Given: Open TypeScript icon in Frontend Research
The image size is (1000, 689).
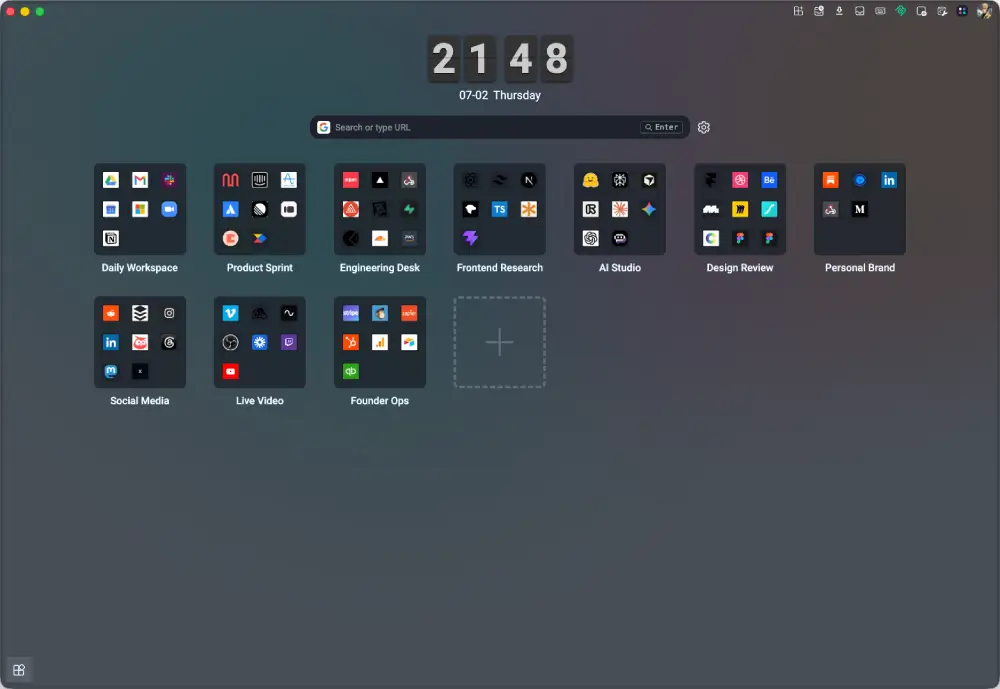Looking at the screenshot, I should pyautogui.click(x=499, y=209).
